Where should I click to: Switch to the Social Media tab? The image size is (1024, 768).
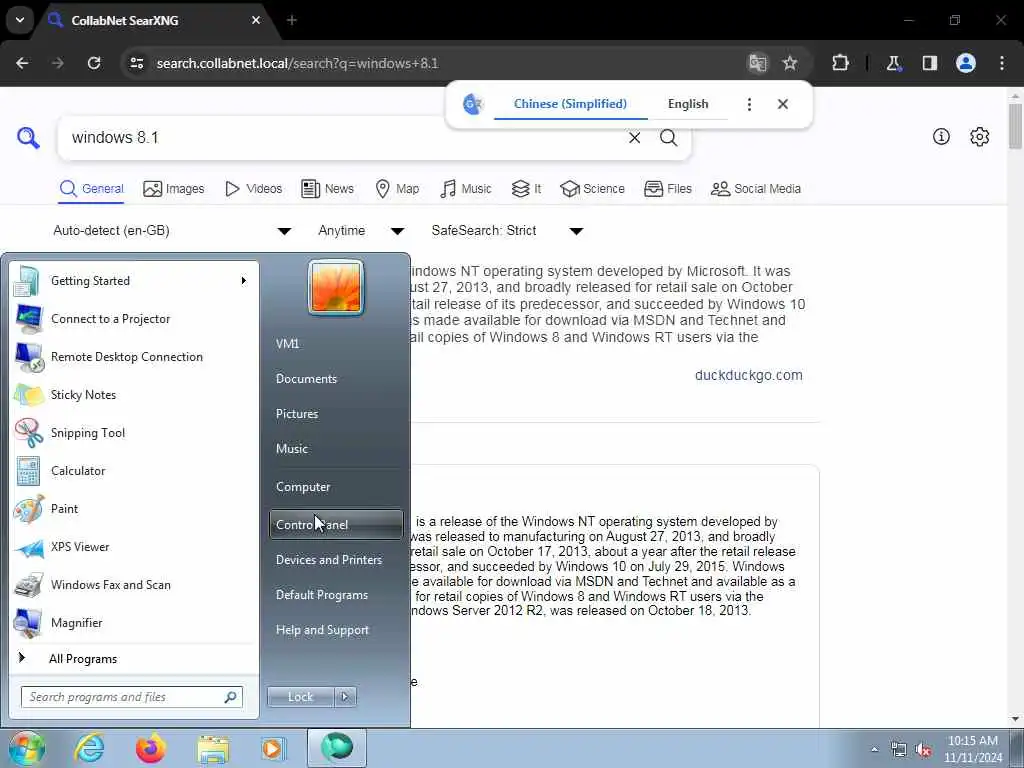pos(756,189)
